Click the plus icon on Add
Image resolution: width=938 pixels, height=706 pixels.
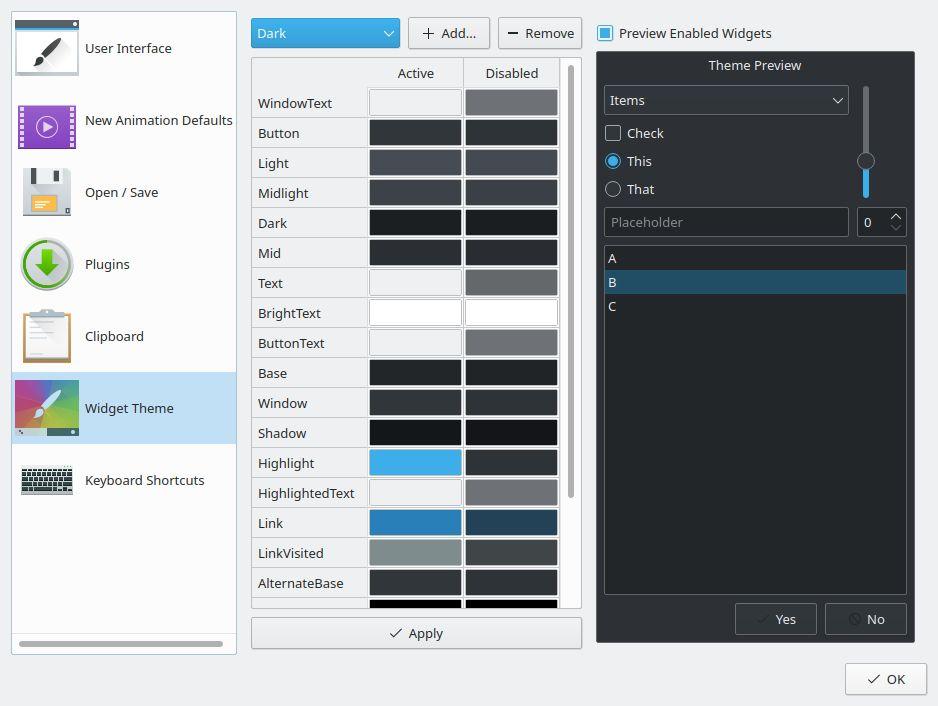pos(428,34)
